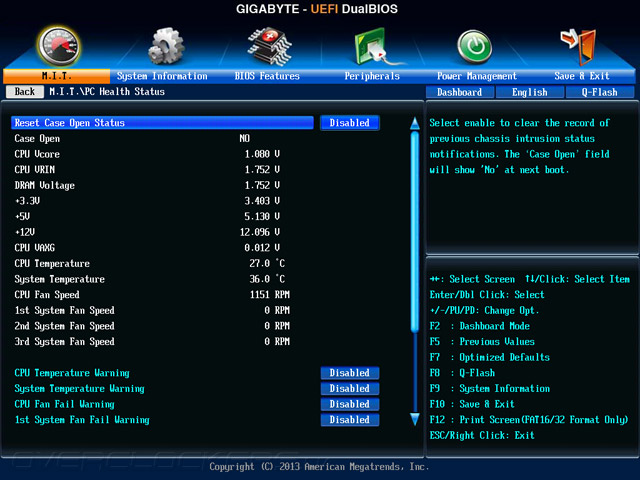Click the scroll up arrow
Viewport: 640px width, 480px height.
tap(415, 124)
